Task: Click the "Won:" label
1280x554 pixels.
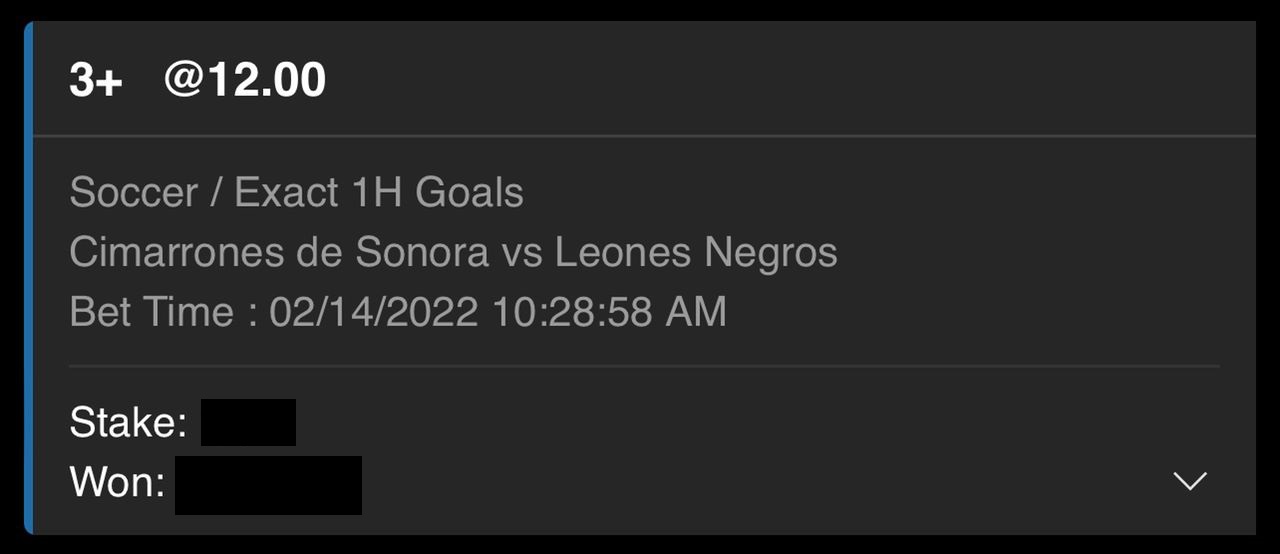Action: coord(117,483)
